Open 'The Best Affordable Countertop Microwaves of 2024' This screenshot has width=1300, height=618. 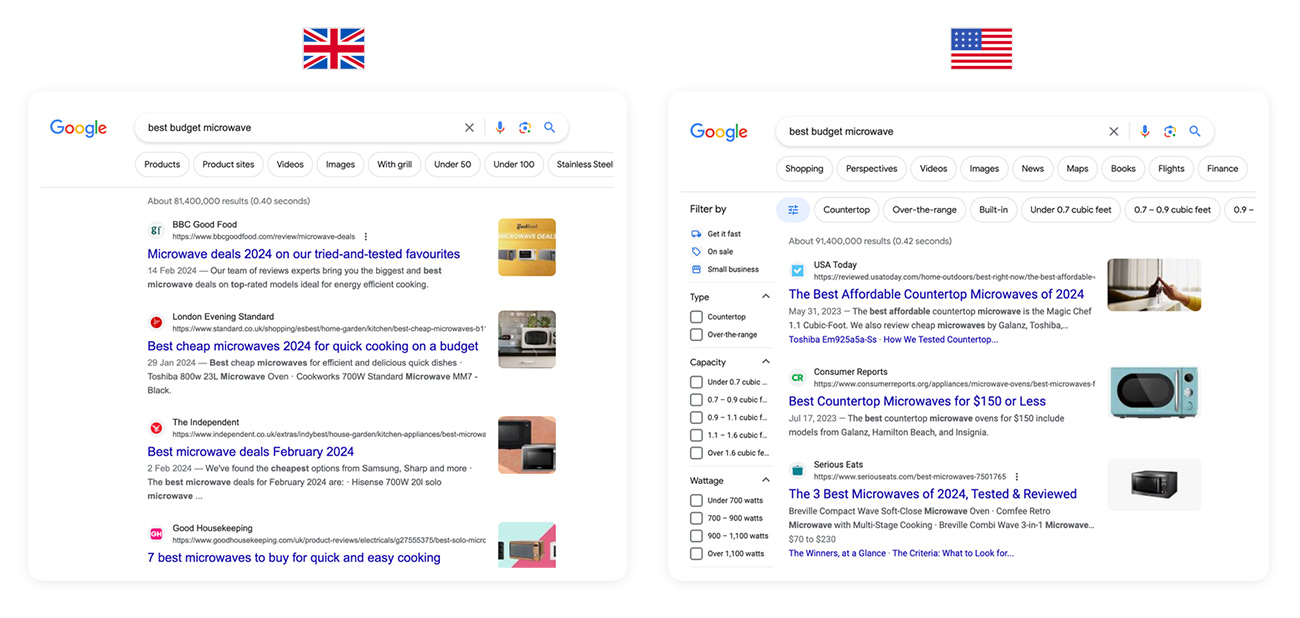coord(936,294)
